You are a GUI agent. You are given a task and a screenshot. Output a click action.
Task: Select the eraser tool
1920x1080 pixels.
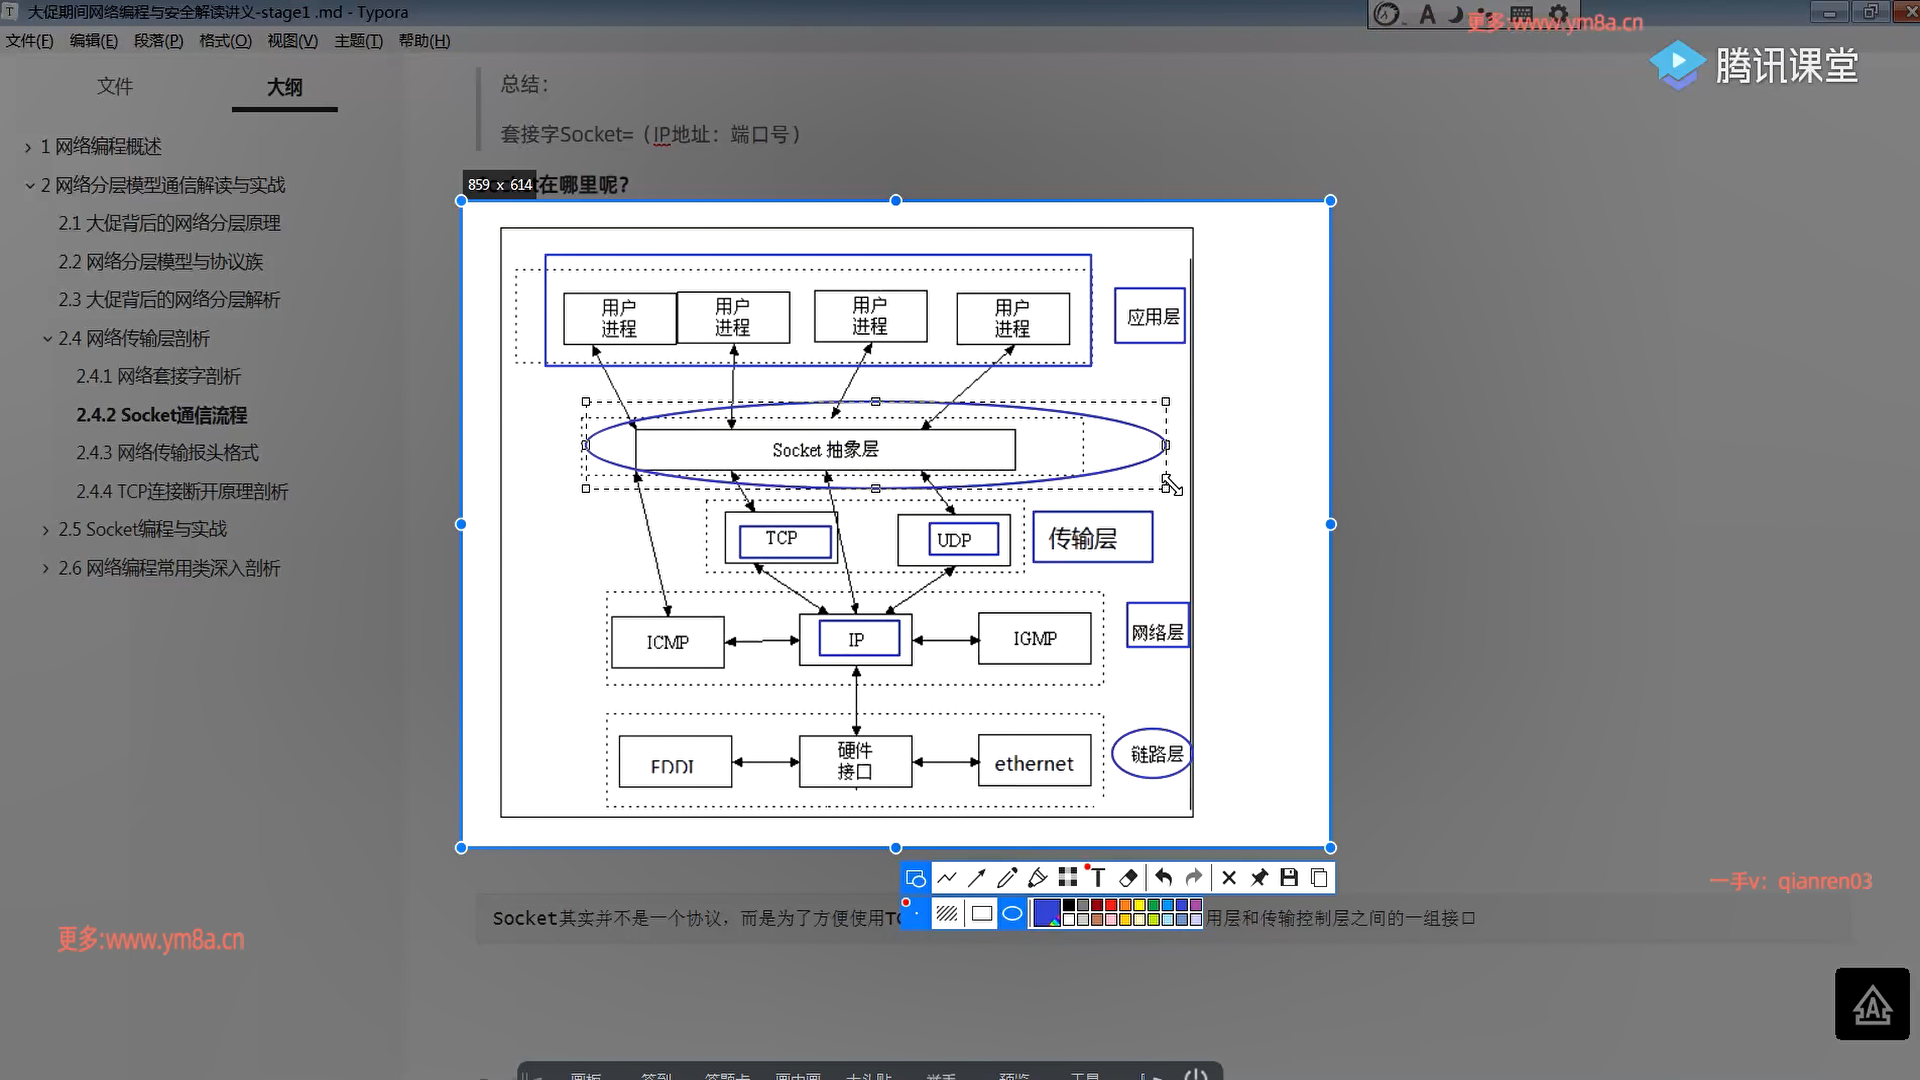(1128, 877)
